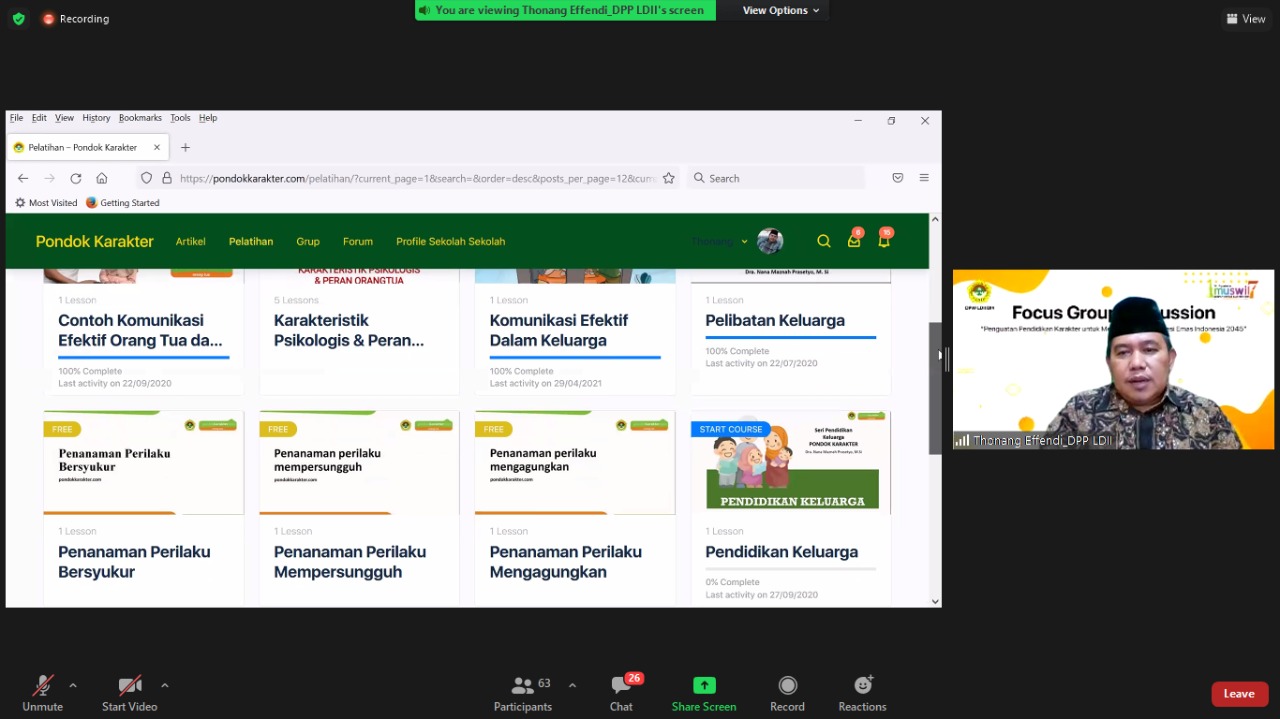Image resolution: width=1280 pixels, height=719 pixels.
Task: Open the site messages inbox icon
Action: tap(854, 241)
